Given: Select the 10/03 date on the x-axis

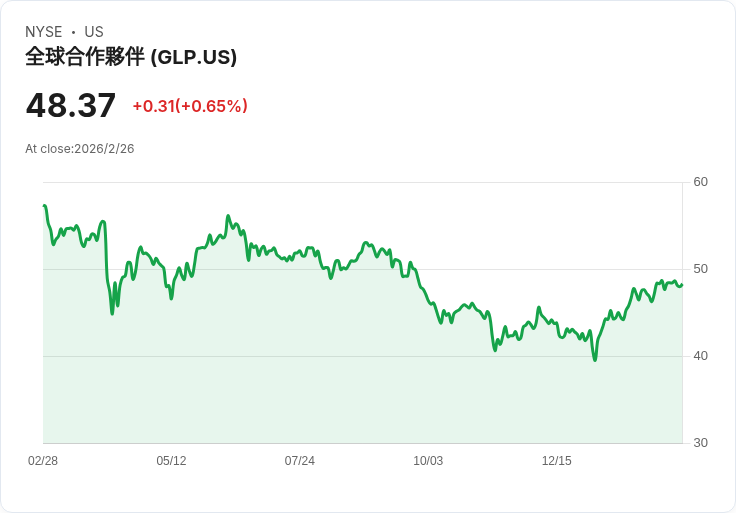Looking at the screenshot, I should 428,461.
